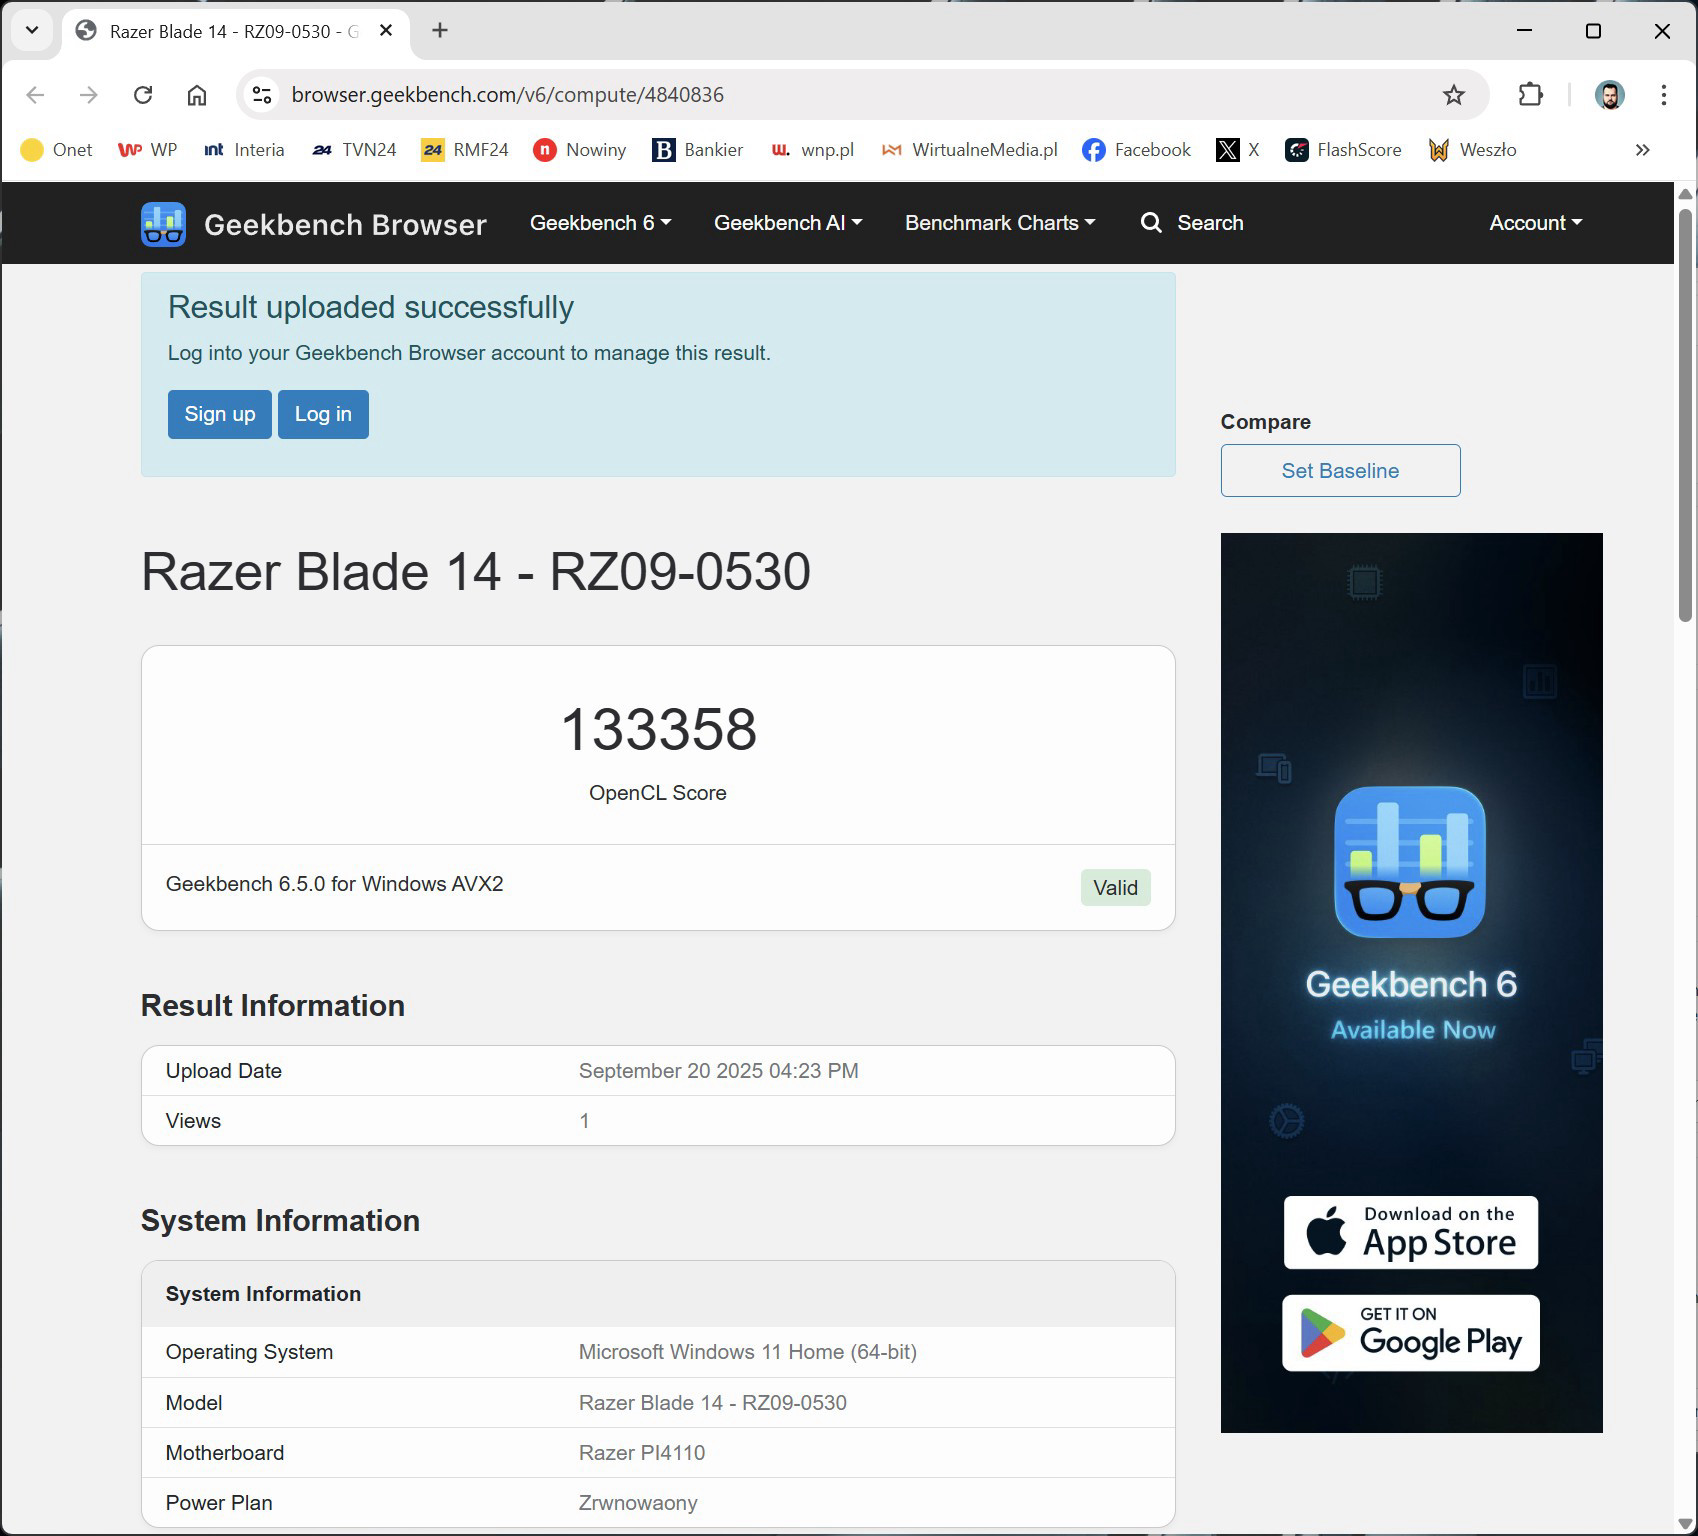This screenshot has height=1536, width=1698.
Task: Click the address bar URL
Action: pos(508,95)
